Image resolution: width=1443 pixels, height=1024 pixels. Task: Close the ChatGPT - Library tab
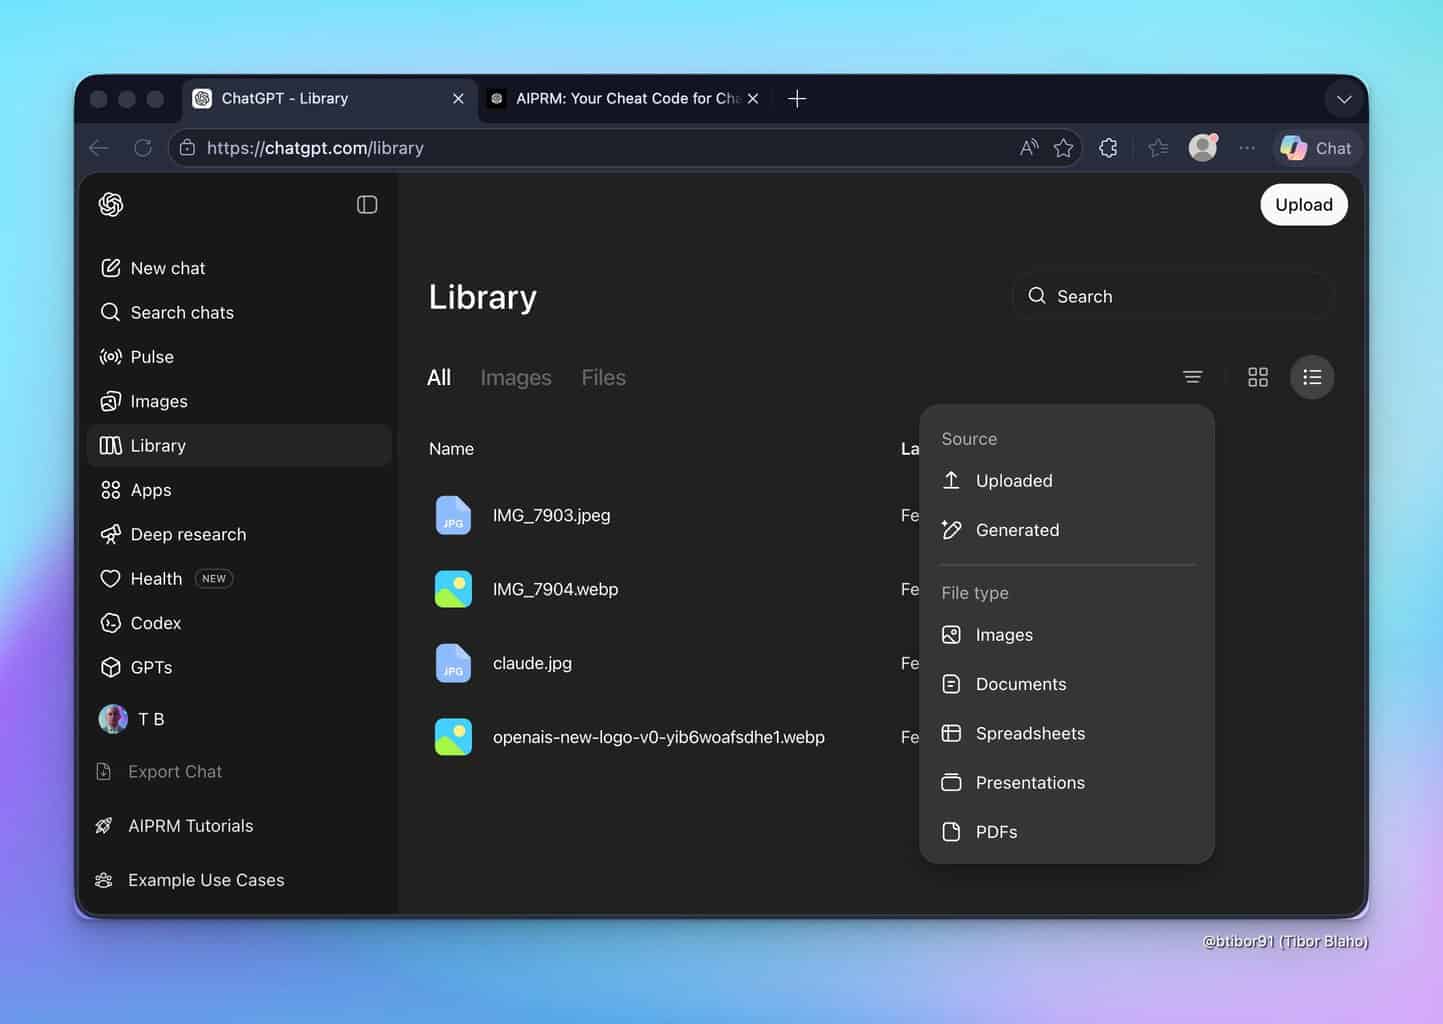[x=458, y=98]
